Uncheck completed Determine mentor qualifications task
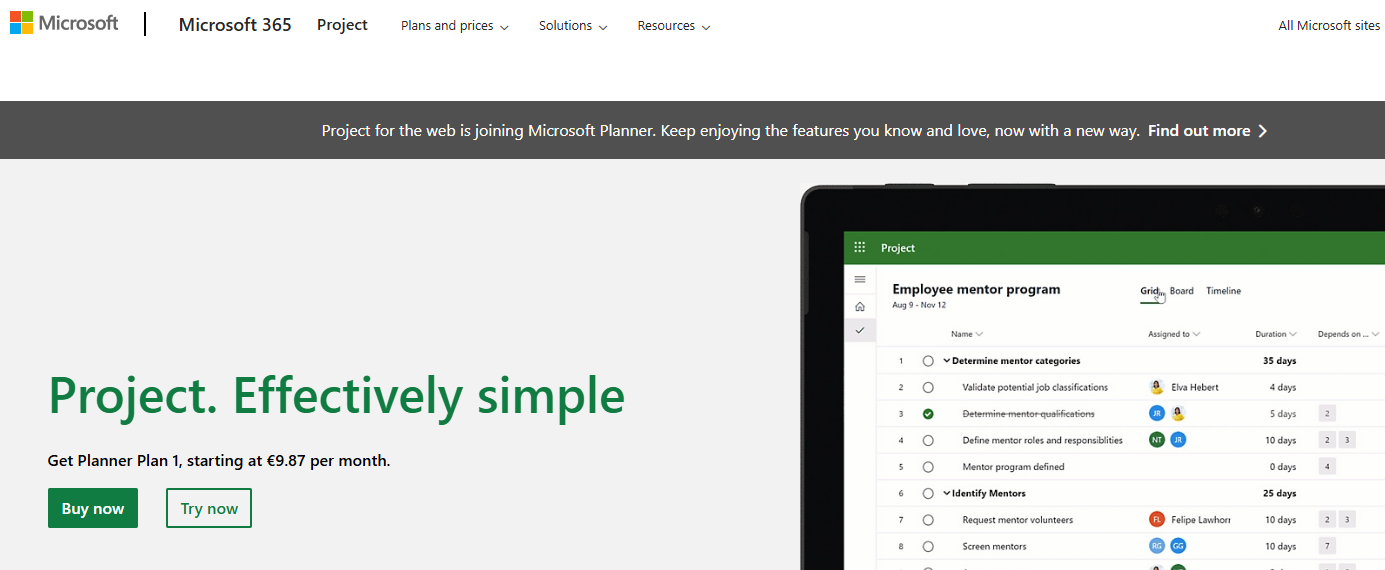Image resolution: width=1385 pixels, height=570 pixels. coord(928,414)
